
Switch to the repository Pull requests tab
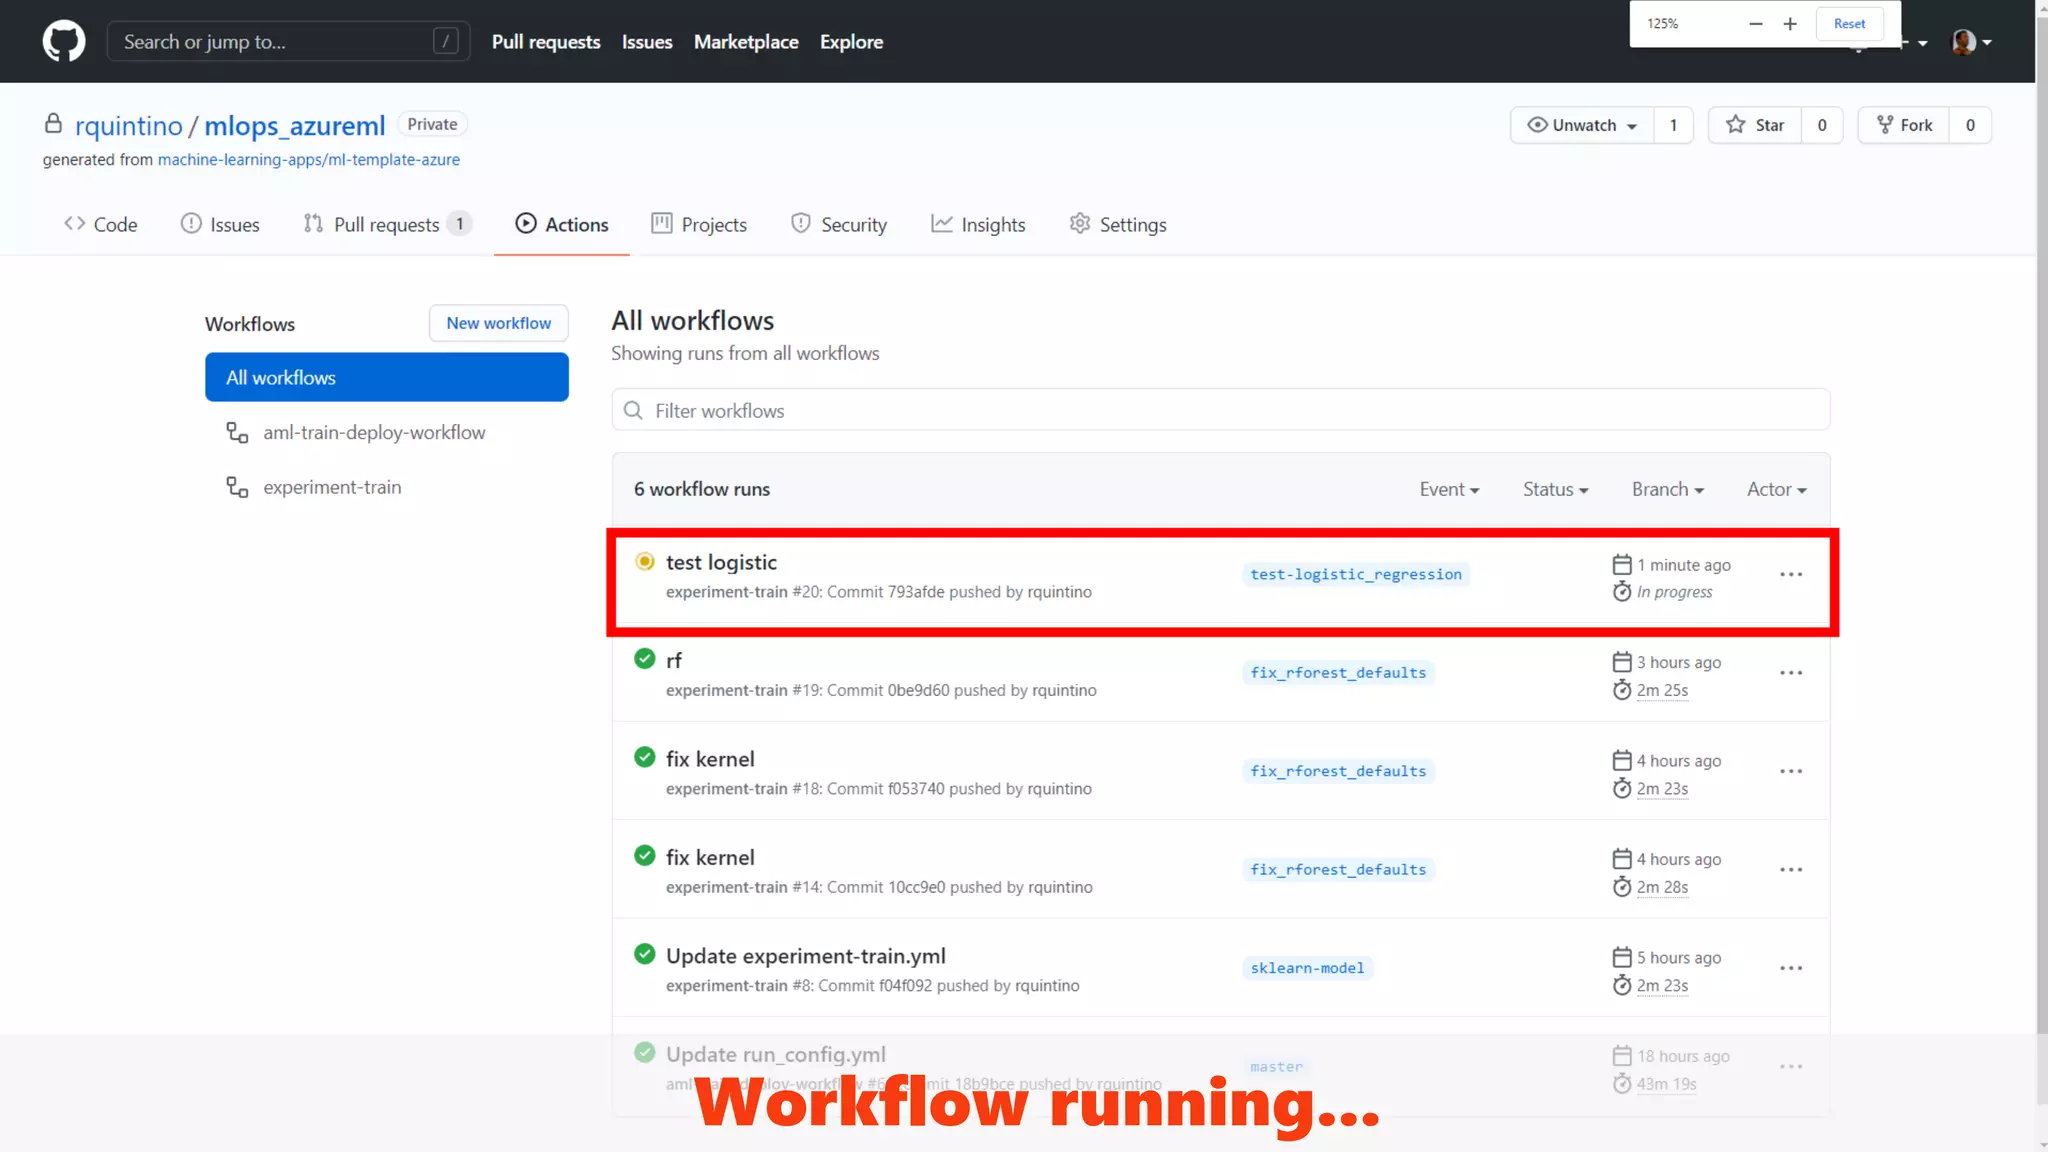point(387,225)
